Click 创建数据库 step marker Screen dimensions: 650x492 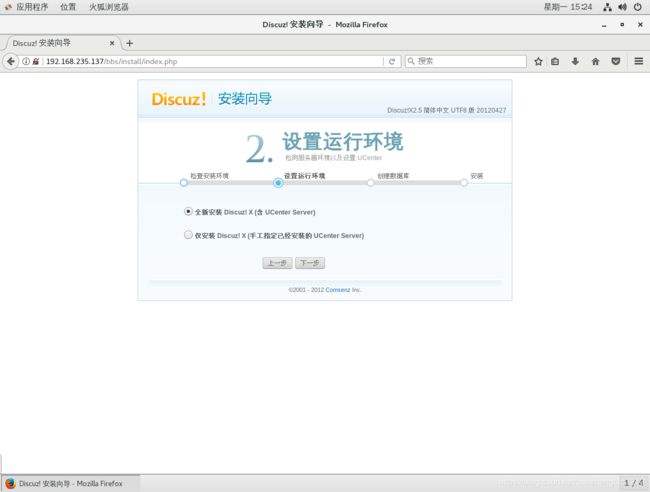pyautogui.click(x=371, y=183)
